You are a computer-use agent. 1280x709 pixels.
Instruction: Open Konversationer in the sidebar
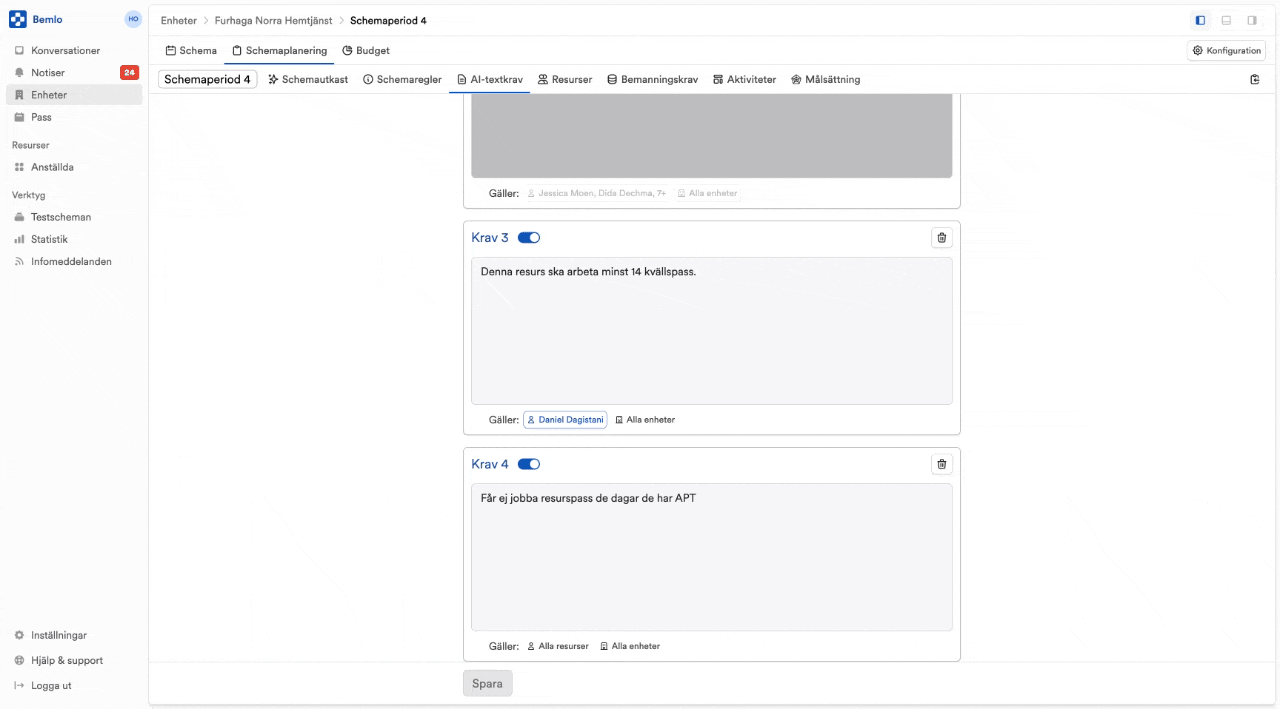pos(74,50)
